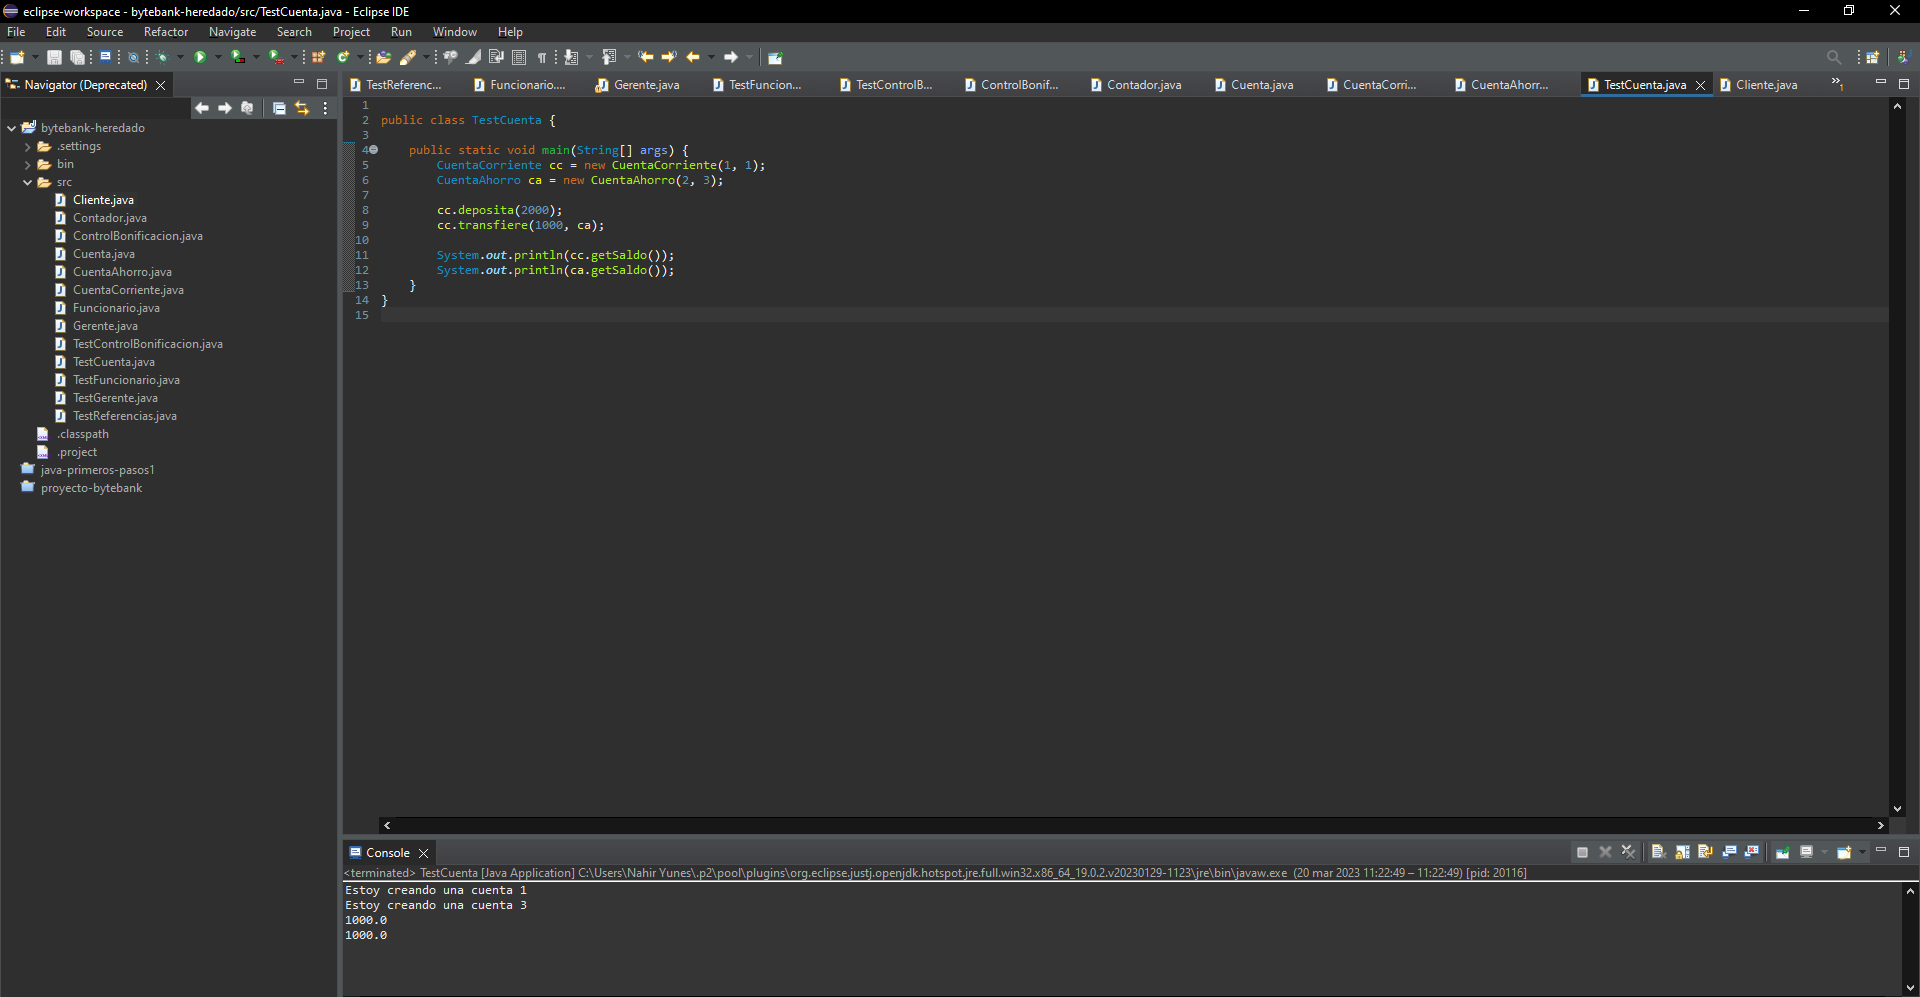Open the Run menu
The height and width of the screenshot is (997, 1920).
click(x=401, y=32)
